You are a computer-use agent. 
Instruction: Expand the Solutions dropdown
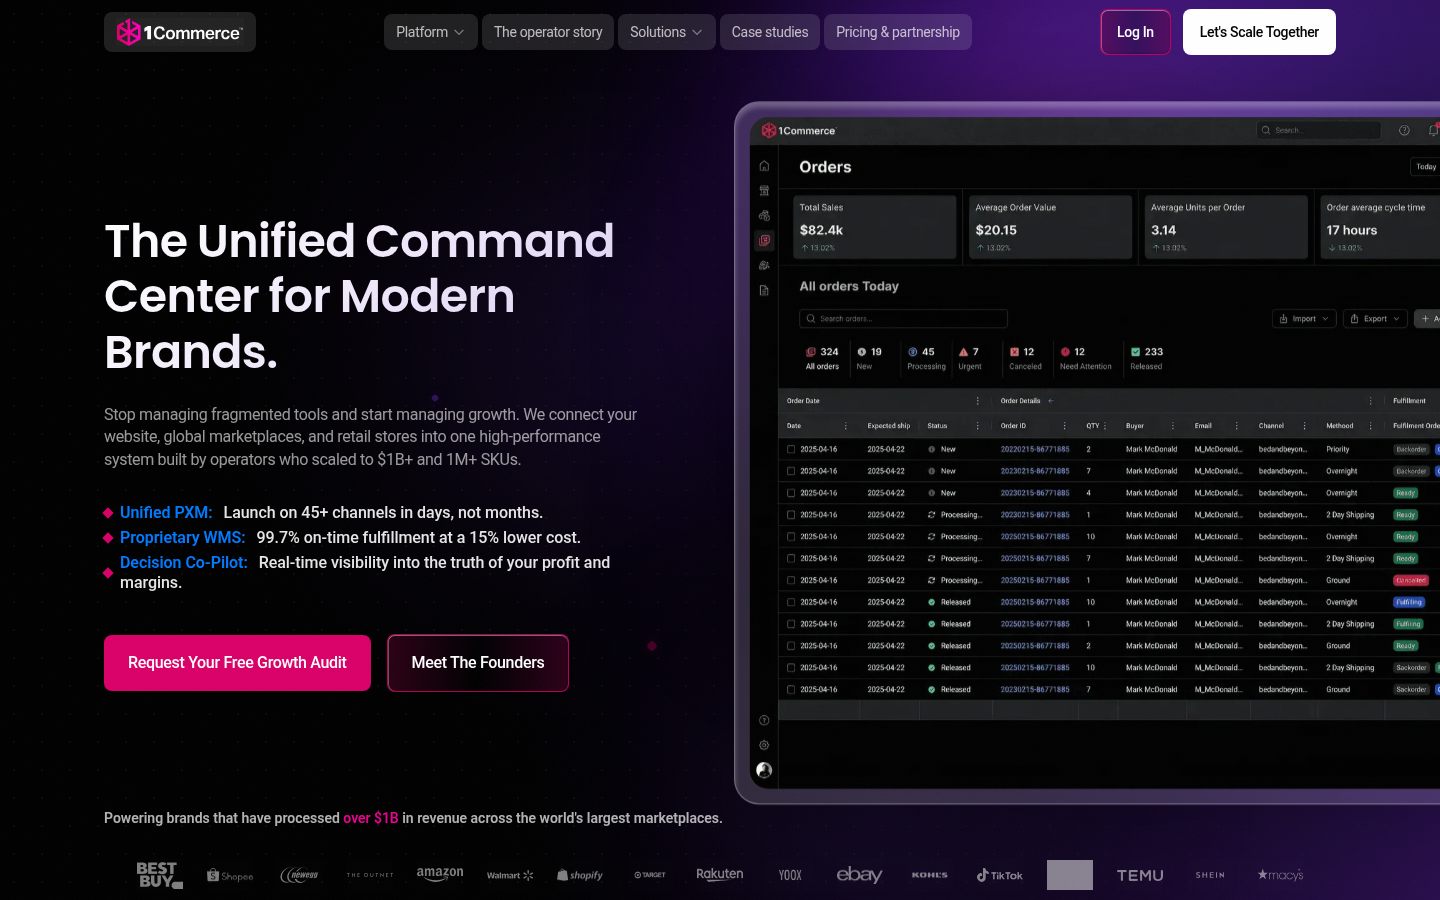[666, 32]
